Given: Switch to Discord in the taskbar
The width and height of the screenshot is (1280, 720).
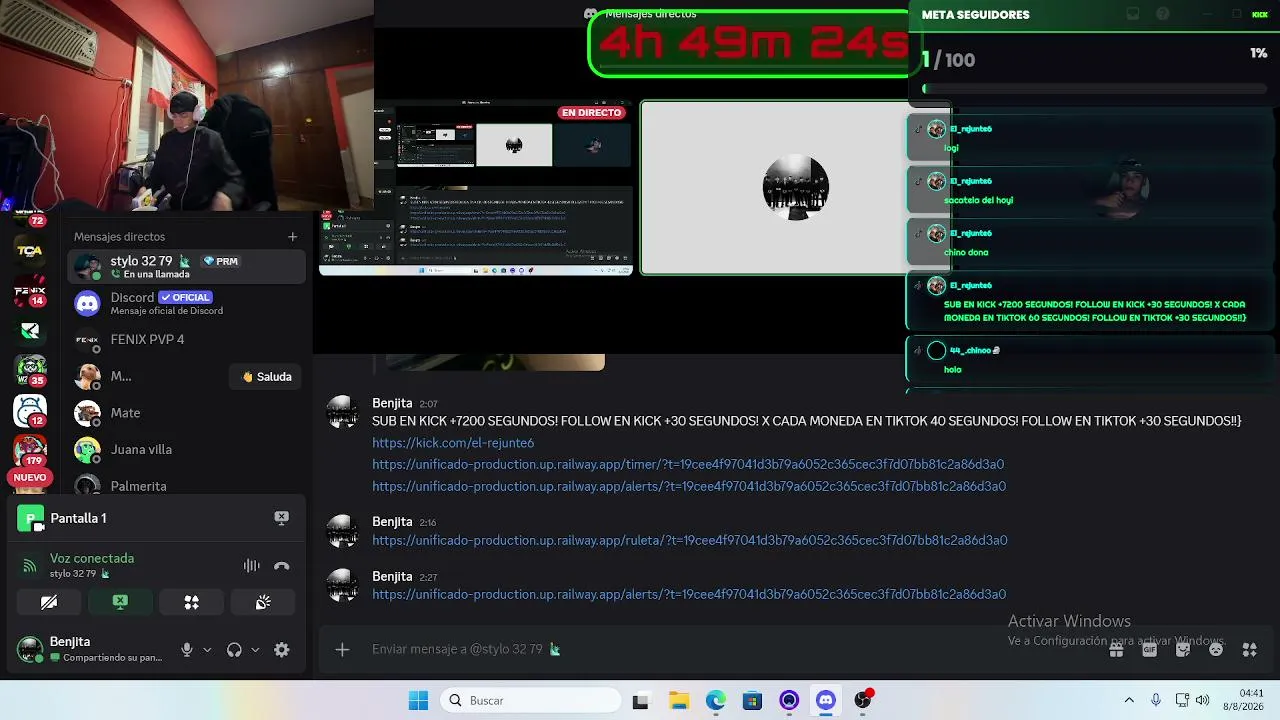Looking at the screenshot, I should [x=826, y=700].
